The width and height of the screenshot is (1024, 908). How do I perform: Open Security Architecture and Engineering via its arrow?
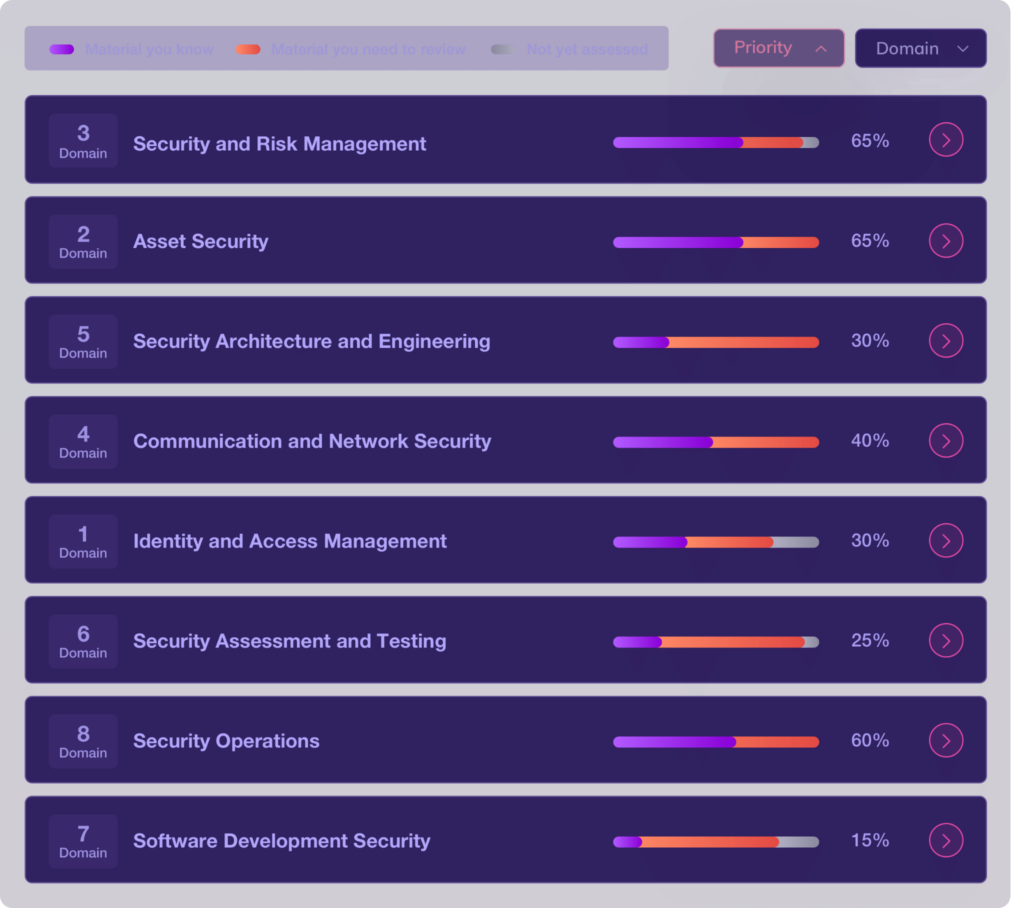point(945,340)
